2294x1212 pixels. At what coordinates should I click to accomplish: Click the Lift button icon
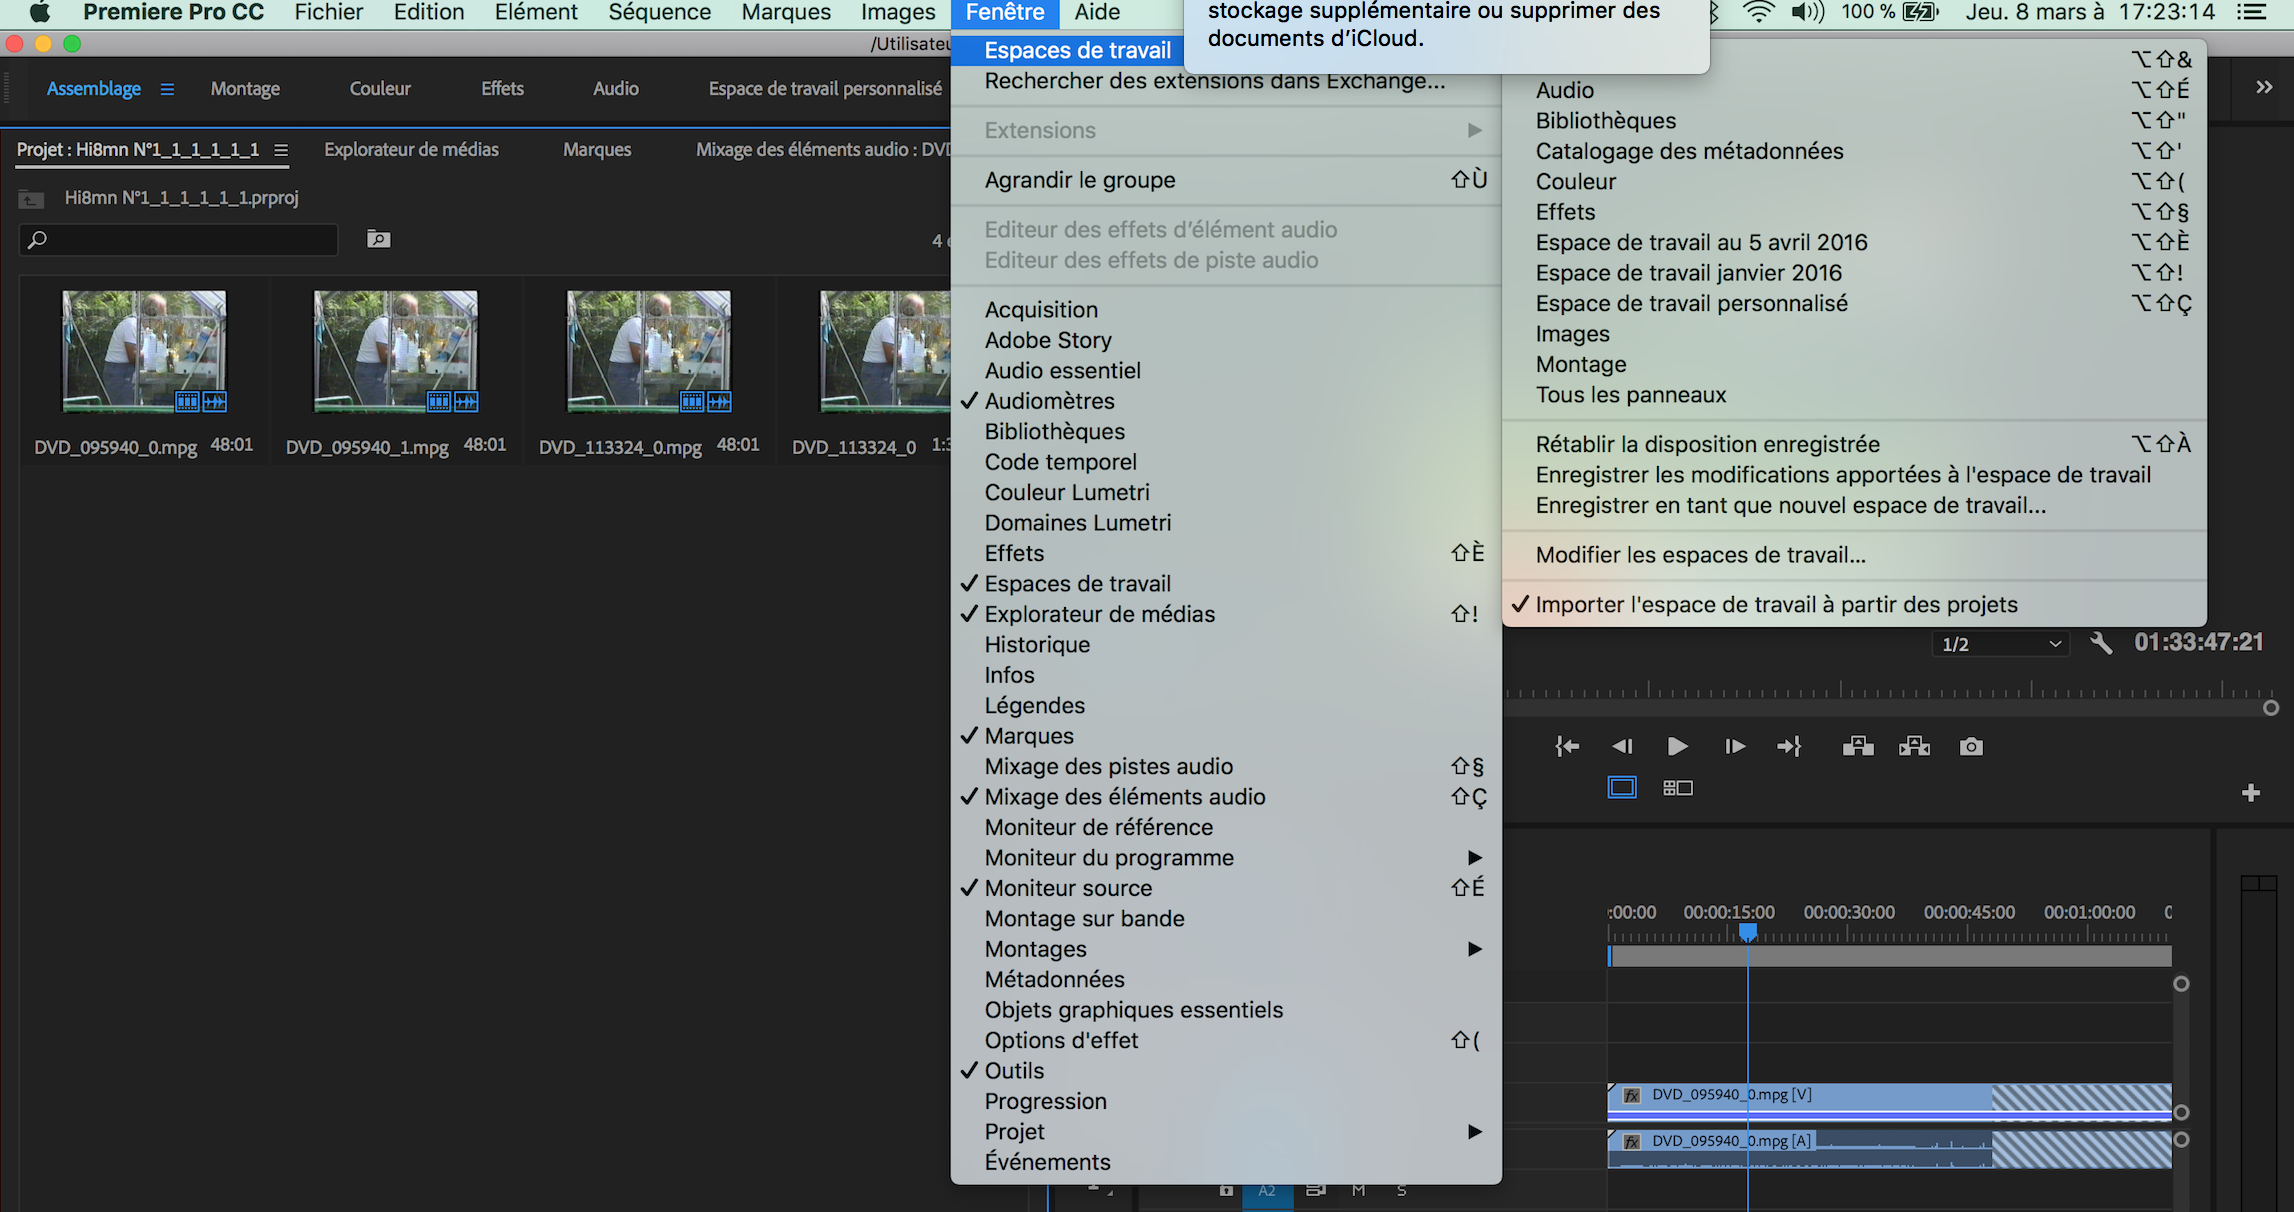click(1858, 746)
